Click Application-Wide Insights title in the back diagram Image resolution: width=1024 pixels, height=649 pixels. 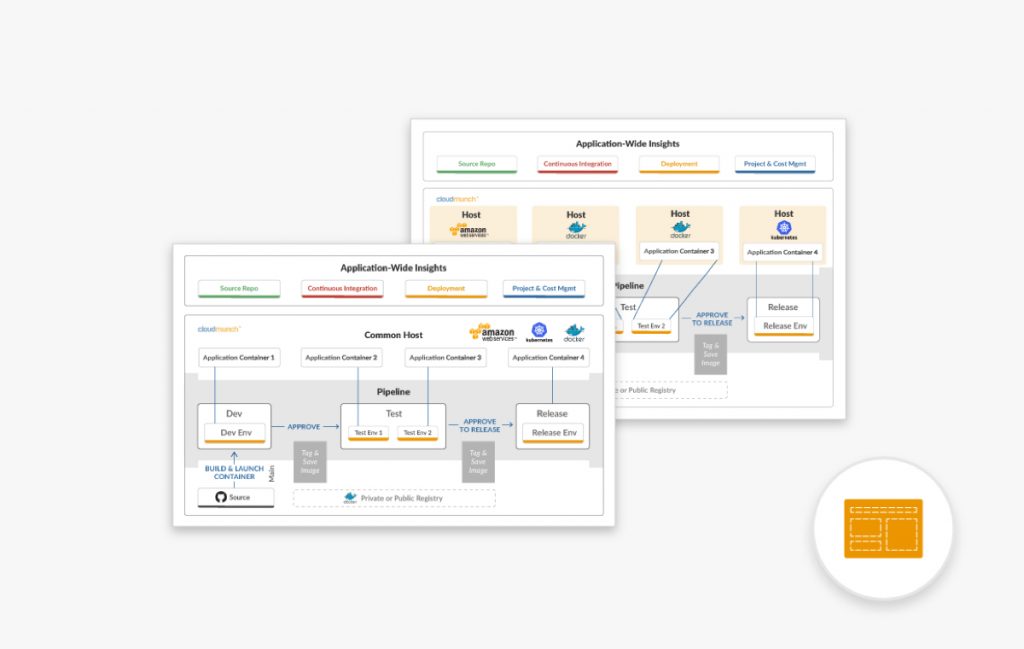pos(628,144)
